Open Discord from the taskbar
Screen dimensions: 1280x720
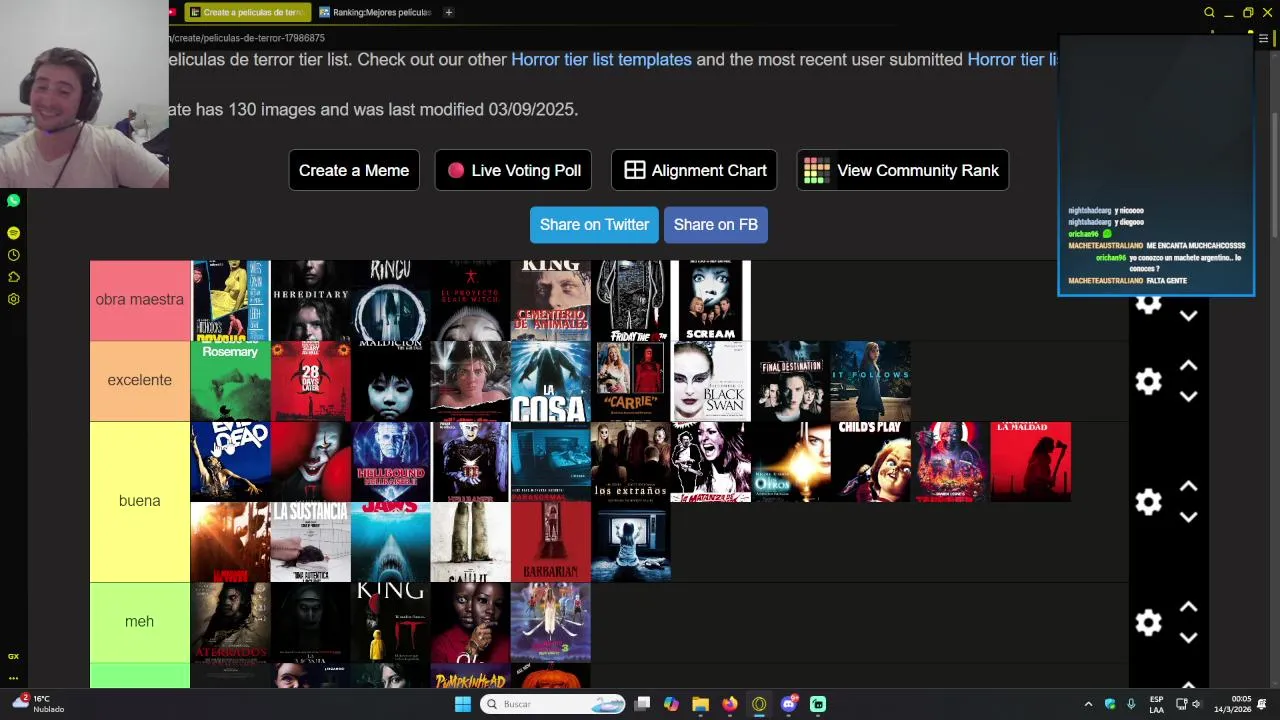(788, 704)
